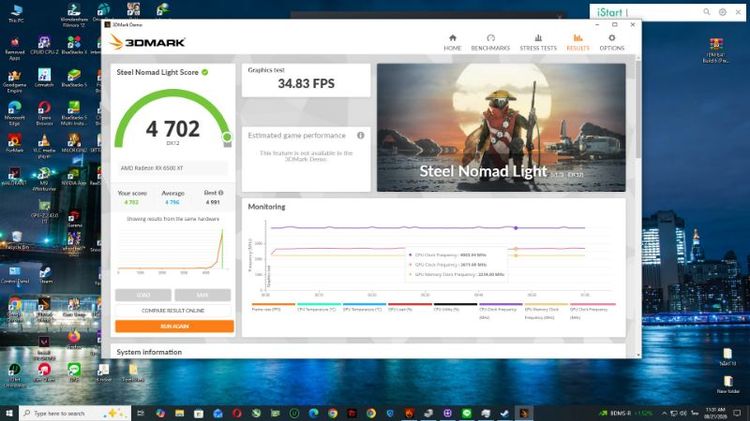This screenshot has height=421, width=750.
Task: Show hidden system tray icons
Action: coord(664,413)
